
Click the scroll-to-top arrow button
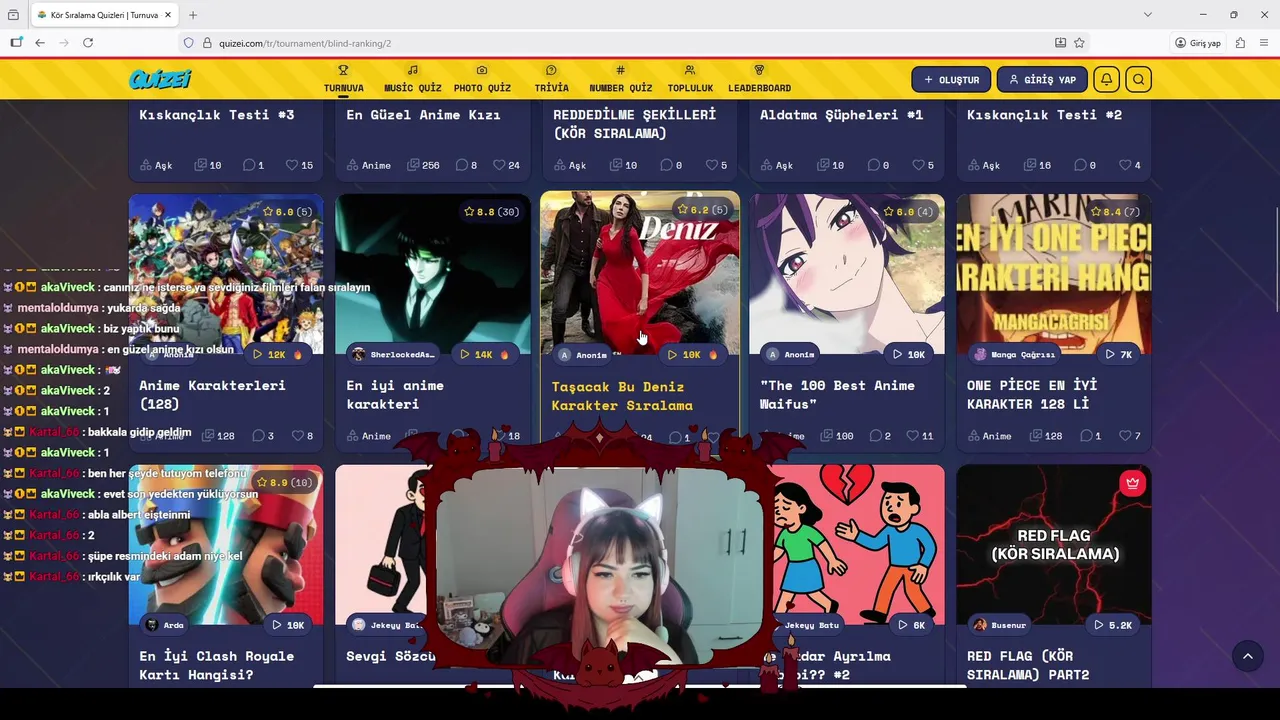(1247, 656)
